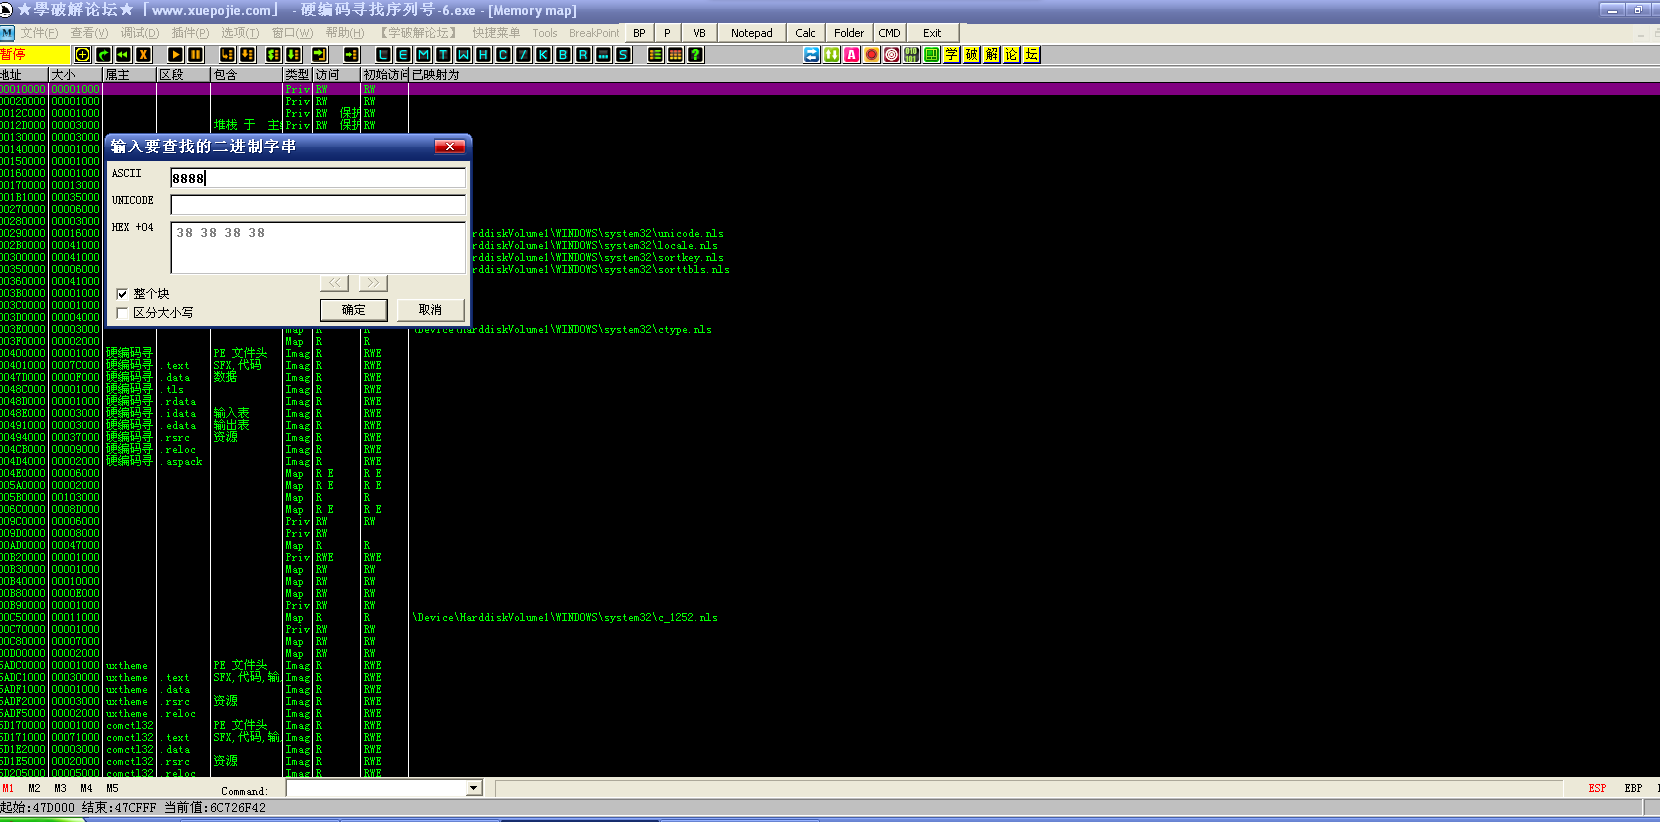Click the BP button
This screenshot has height=822, width=1660.
point(639,33)
